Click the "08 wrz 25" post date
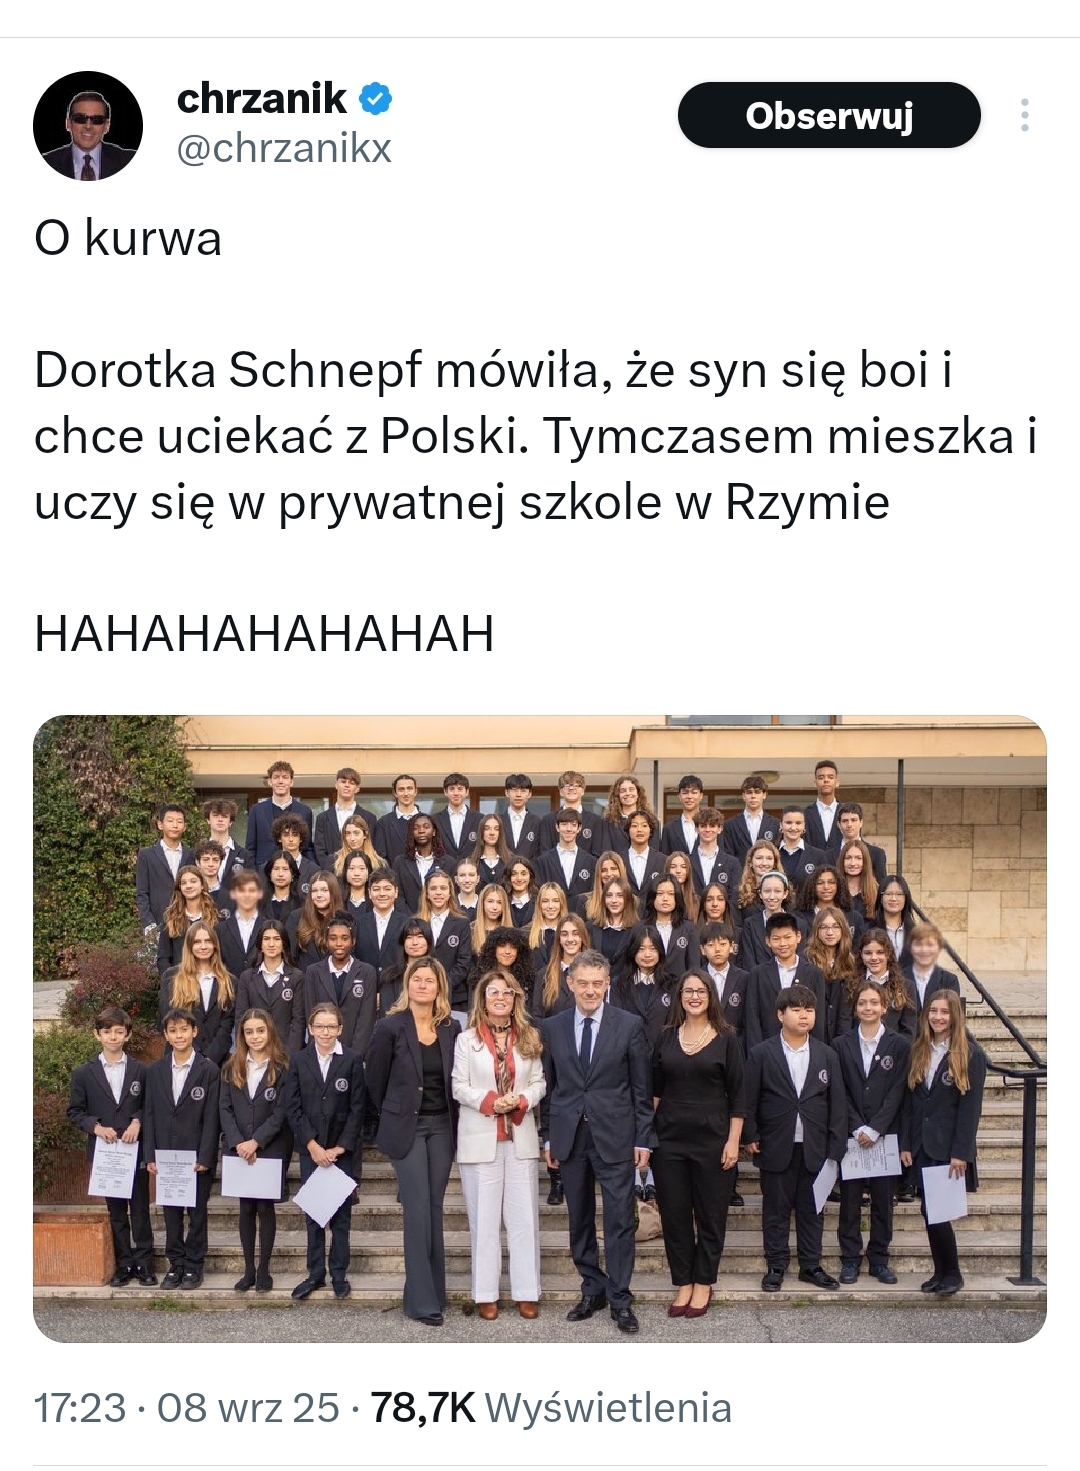The image size is (1080, 1471). [x=248, y=1408]
